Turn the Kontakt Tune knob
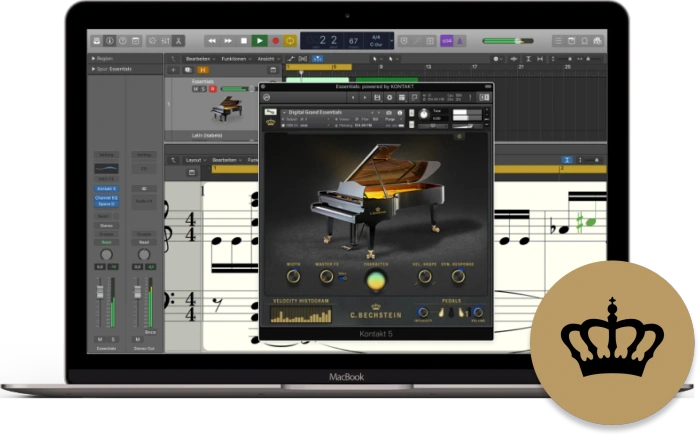Image resolution: width=700 pixels, height=436 pixels. tap(424, 114)
